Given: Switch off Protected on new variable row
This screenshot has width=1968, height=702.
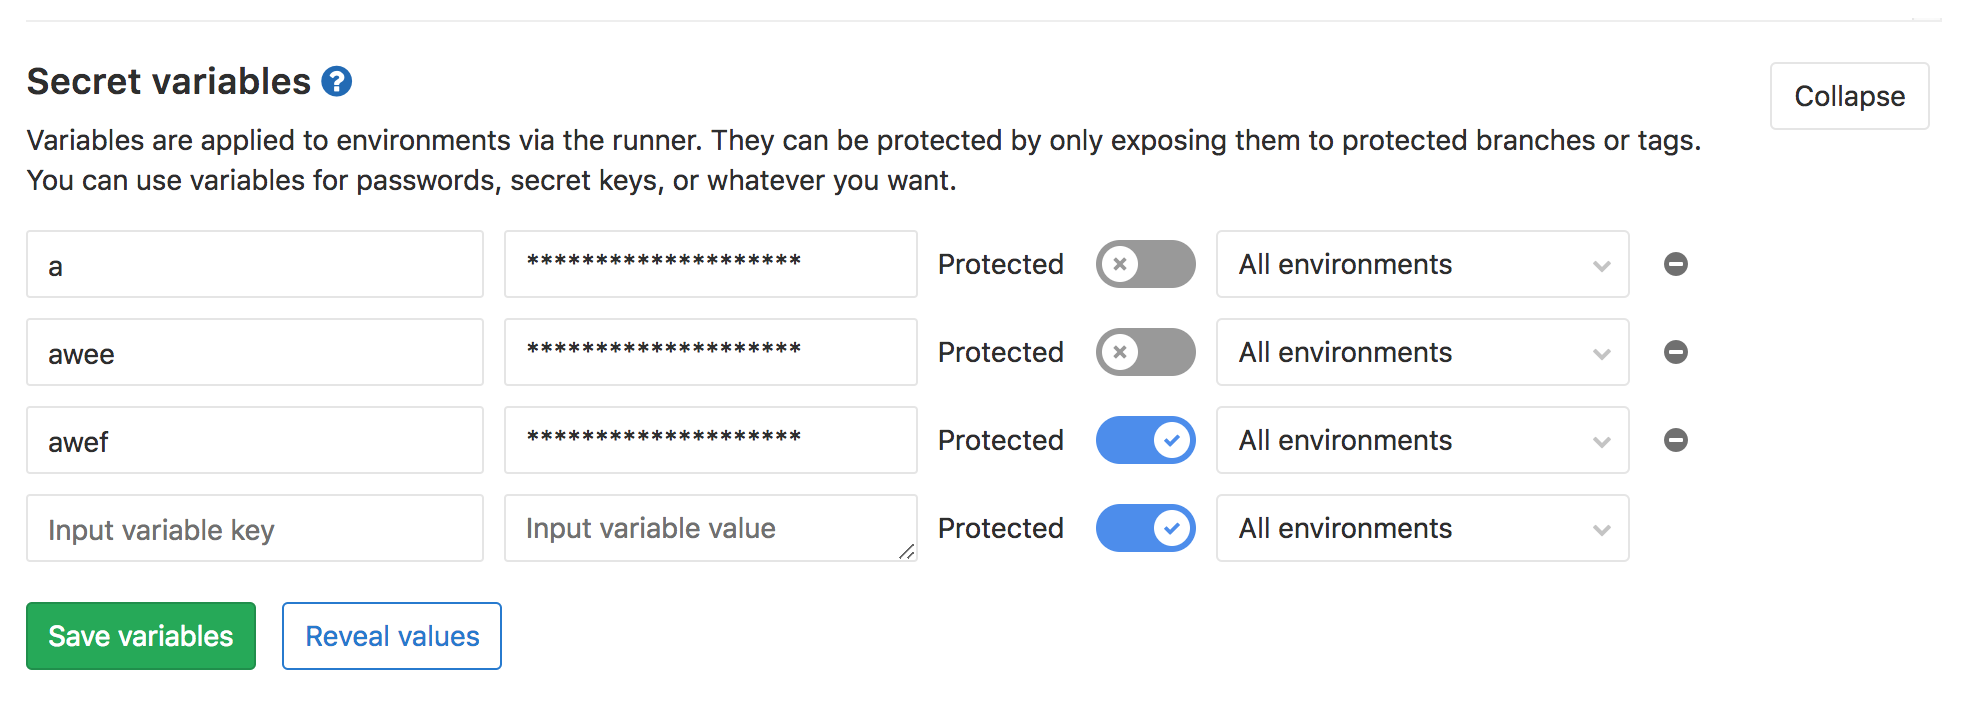Looking at the screenshot, I should pos(1145,528).
